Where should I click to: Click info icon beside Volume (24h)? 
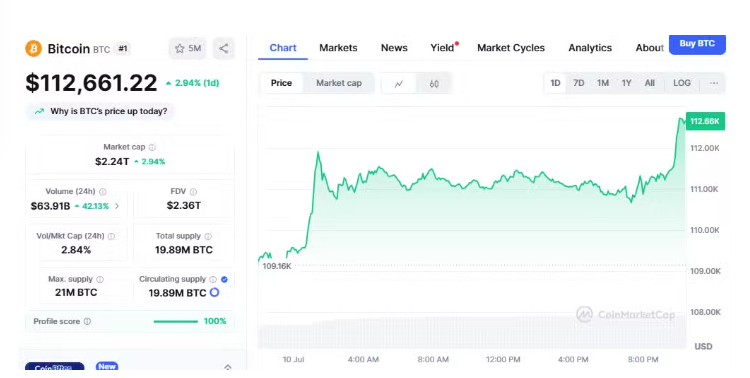pyautogui.click(x=103, y=191)
